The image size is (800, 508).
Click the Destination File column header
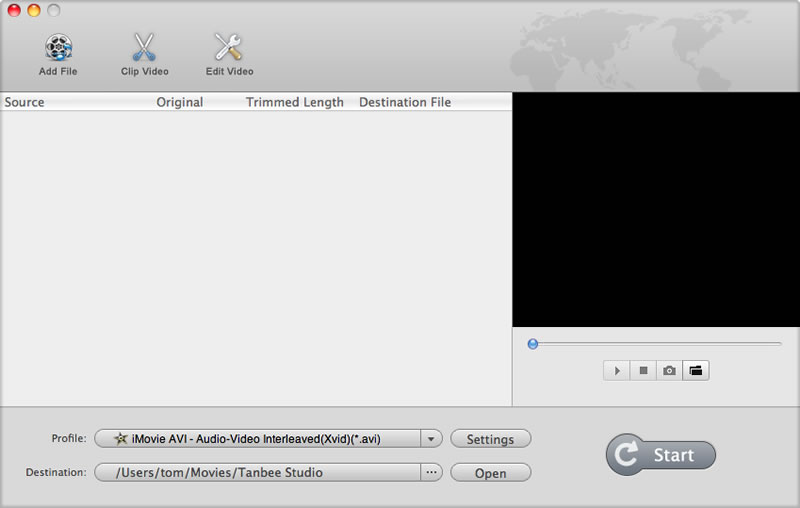[x=405, y=102]
